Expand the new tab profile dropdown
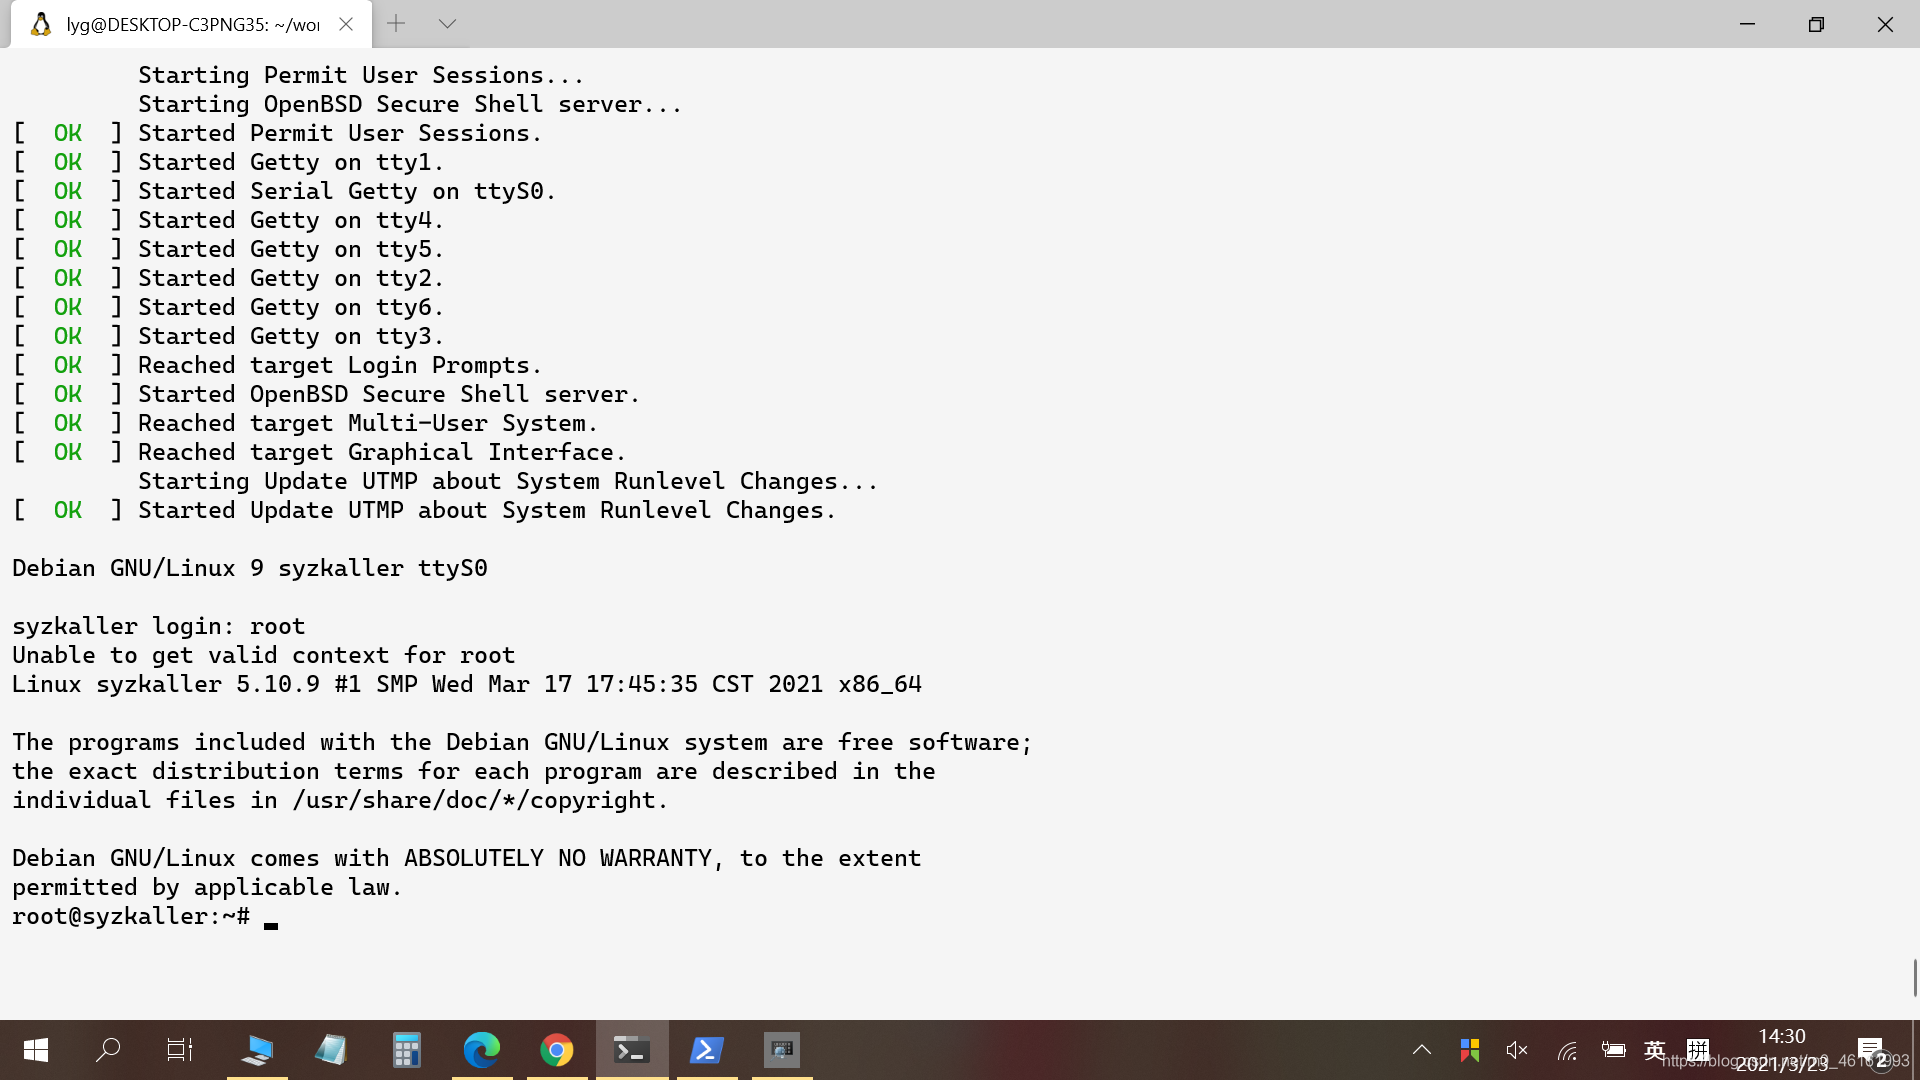 pyautogui.click(x=447, y=24)
